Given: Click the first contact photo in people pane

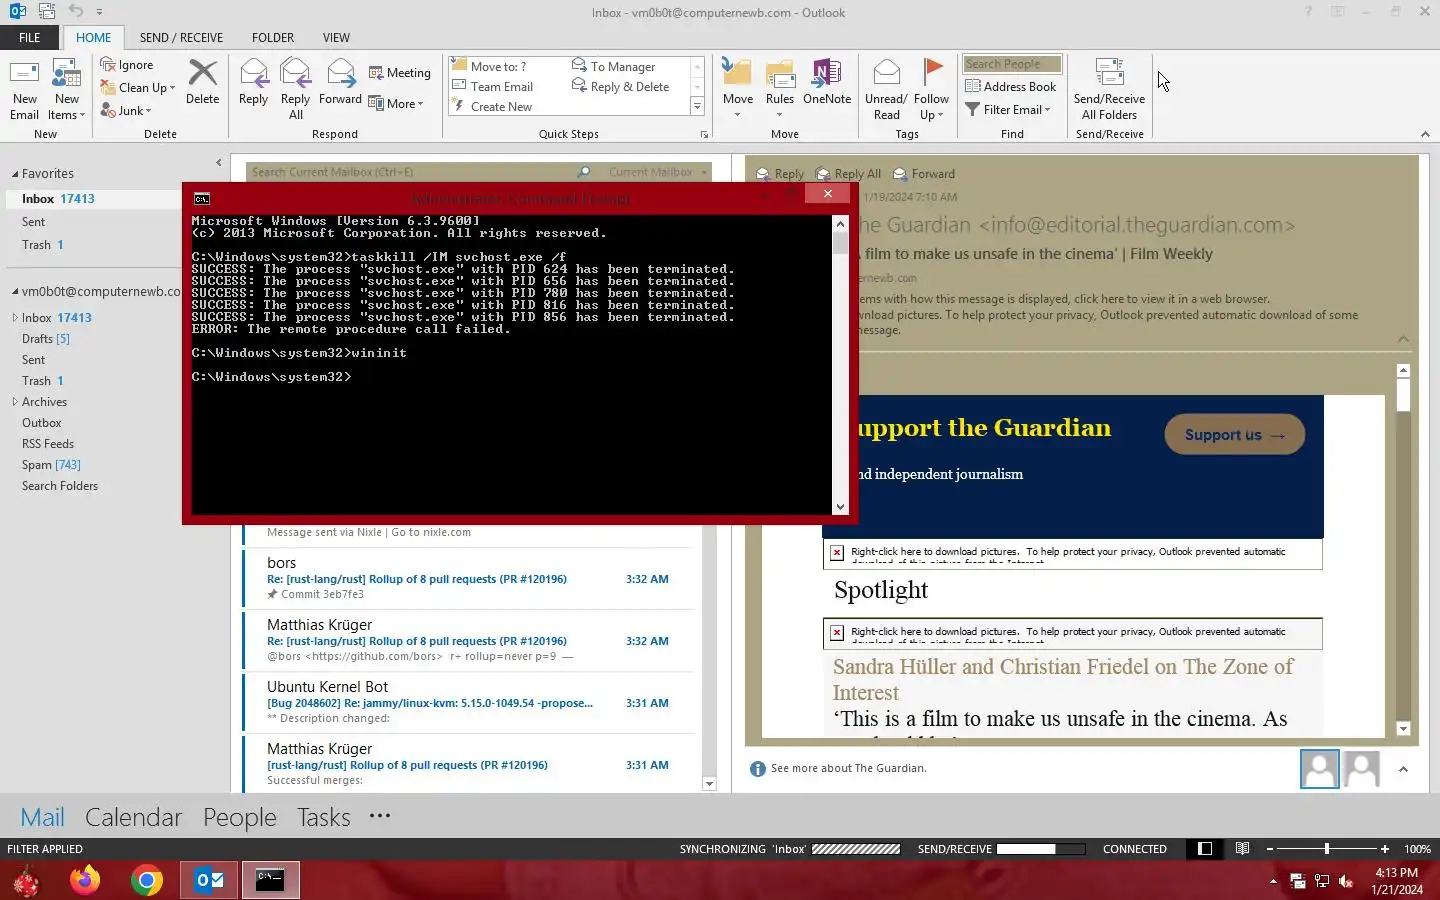Looking at the screenshot, I should 1320,769.
